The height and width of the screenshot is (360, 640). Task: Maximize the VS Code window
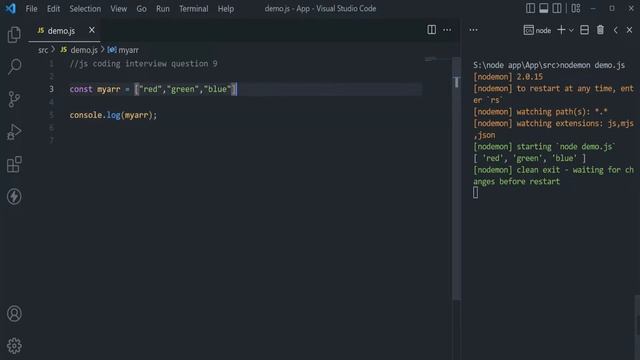612,8
